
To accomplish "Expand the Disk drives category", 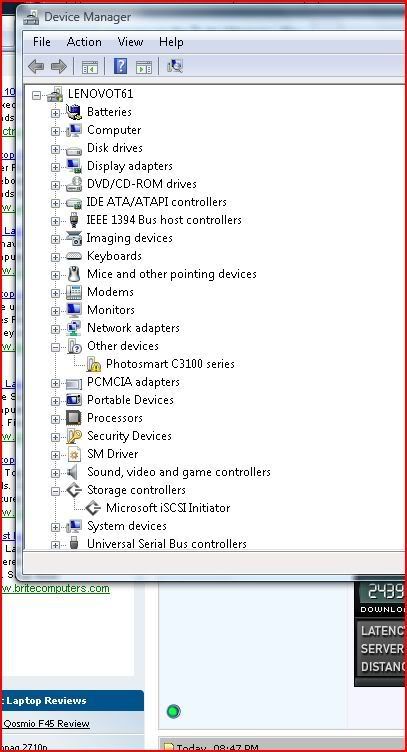I will point(56,149).
